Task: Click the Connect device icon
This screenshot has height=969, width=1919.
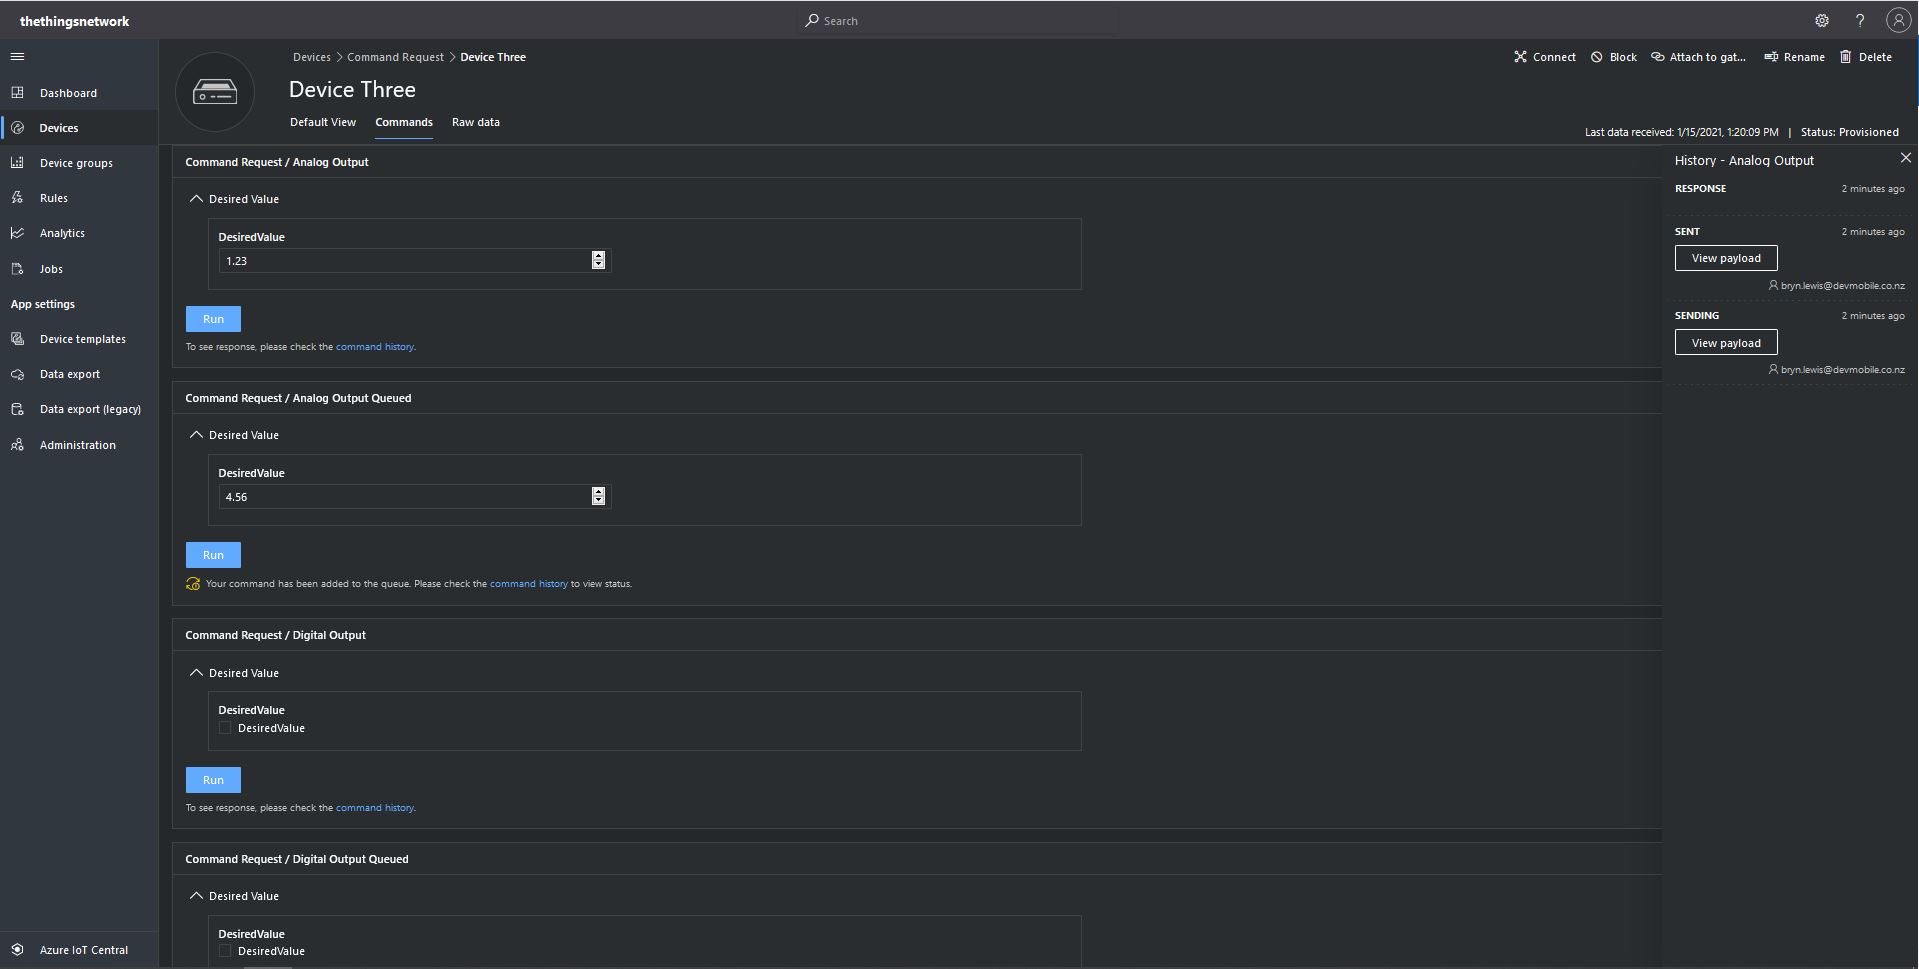Action: 1520,57
